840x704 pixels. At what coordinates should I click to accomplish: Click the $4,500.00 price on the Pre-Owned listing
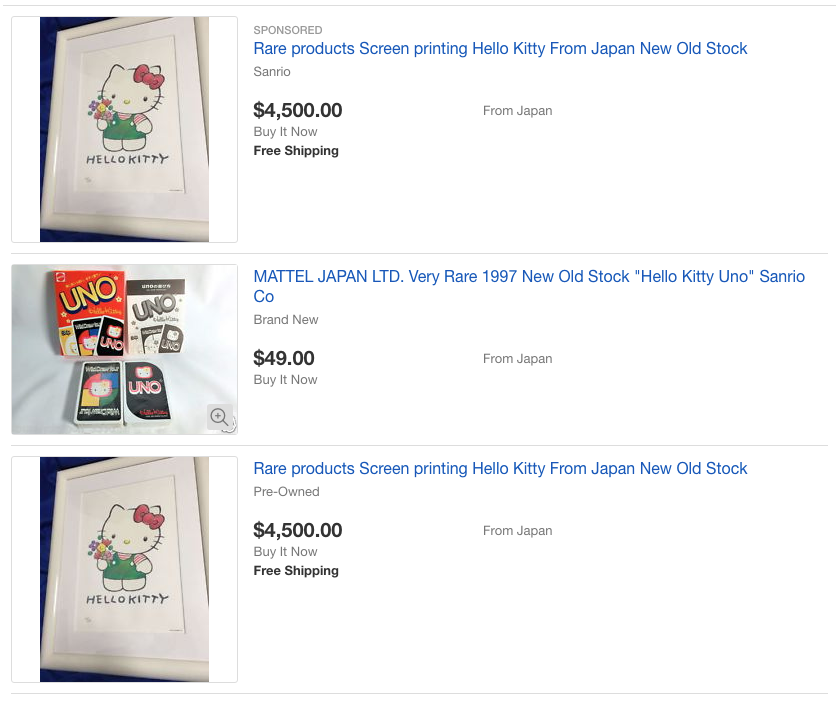(x=298, y=530)
